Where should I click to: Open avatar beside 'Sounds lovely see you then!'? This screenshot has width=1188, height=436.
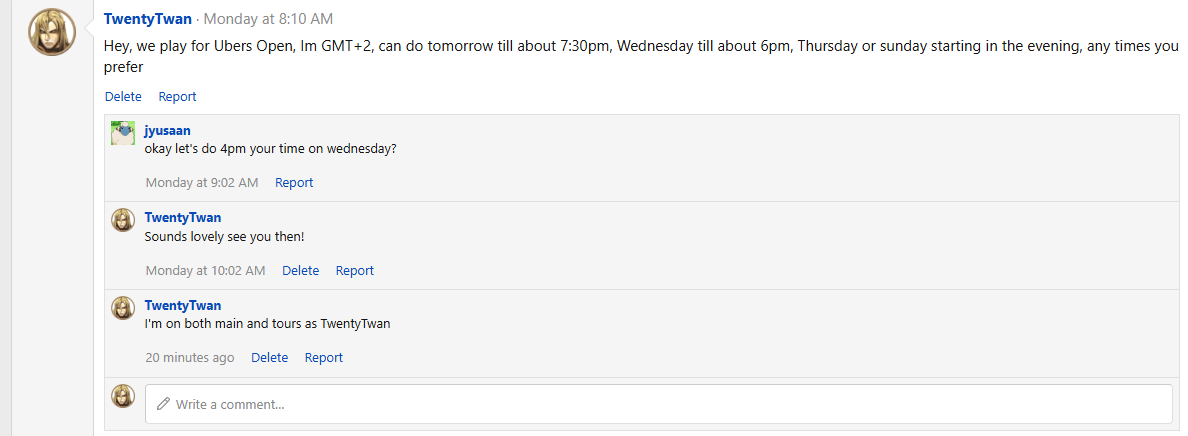123,220
